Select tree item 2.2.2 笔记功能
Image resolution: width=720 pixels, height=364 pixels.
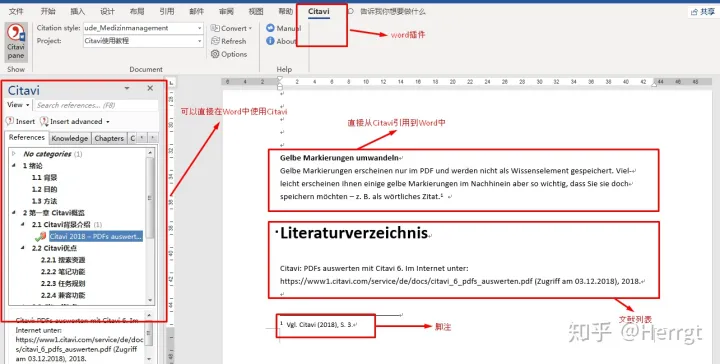(63, 272)
